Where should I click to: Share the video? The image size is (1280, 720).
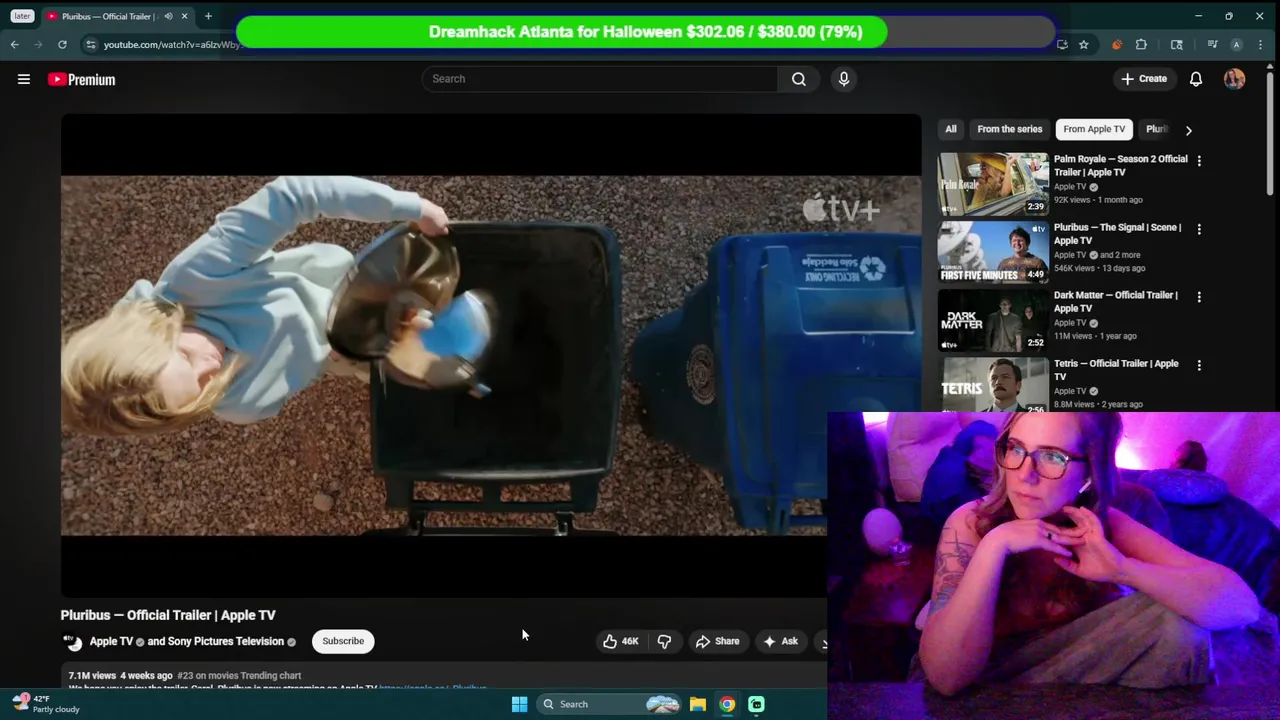click(x=717, y=641)
